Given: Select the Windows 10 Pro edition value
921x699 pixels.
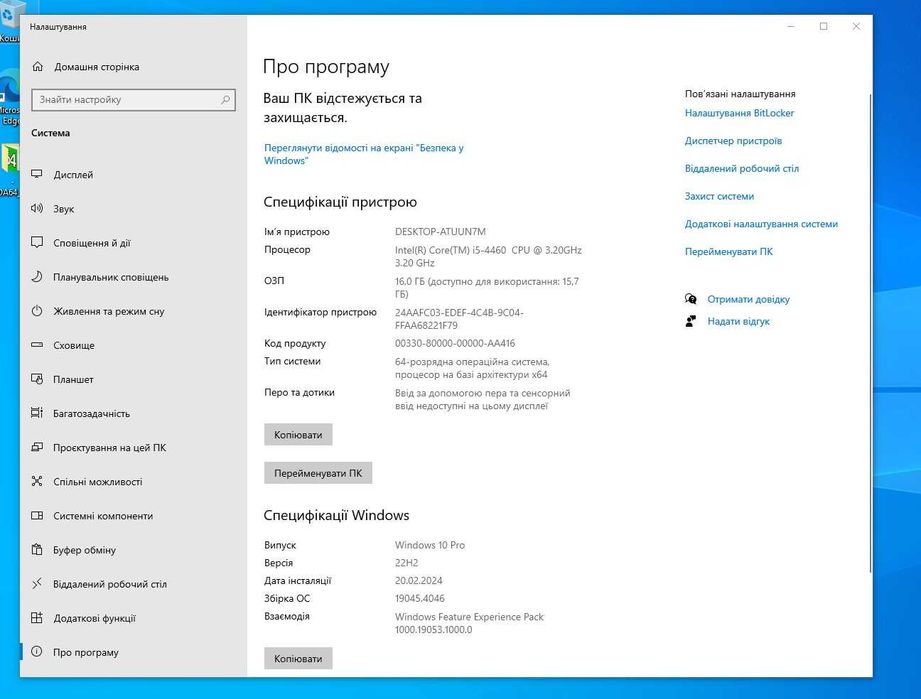Looking at the screenshot, I should [430, 545].
